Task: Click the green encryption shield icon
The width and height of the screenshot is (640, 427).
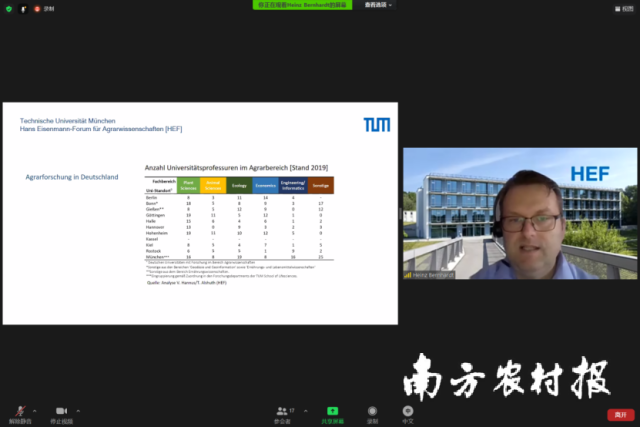Action: 8,8
